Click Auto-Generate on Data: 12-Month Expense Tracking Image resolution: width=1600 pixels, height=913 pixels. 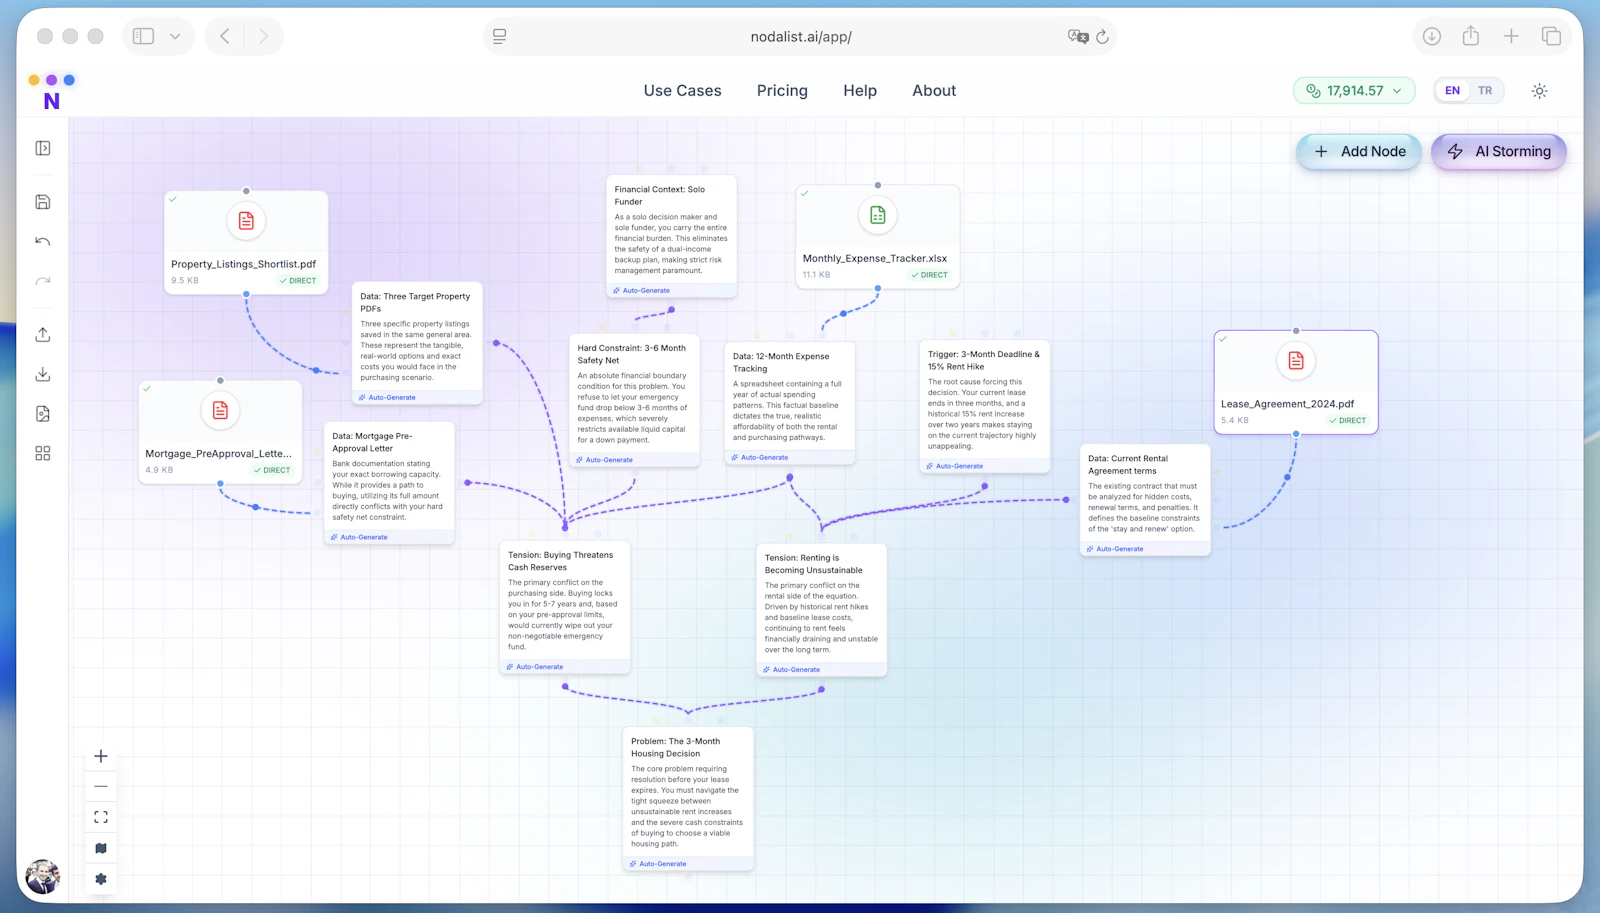[x=760, y=458]
